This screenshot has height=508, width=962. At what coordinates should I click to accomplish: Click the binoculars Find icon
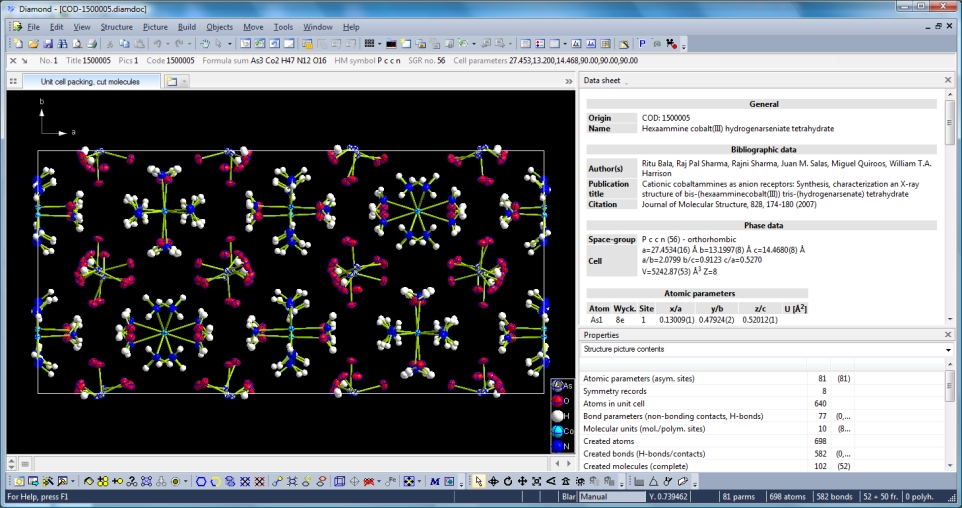click(62, 44)
